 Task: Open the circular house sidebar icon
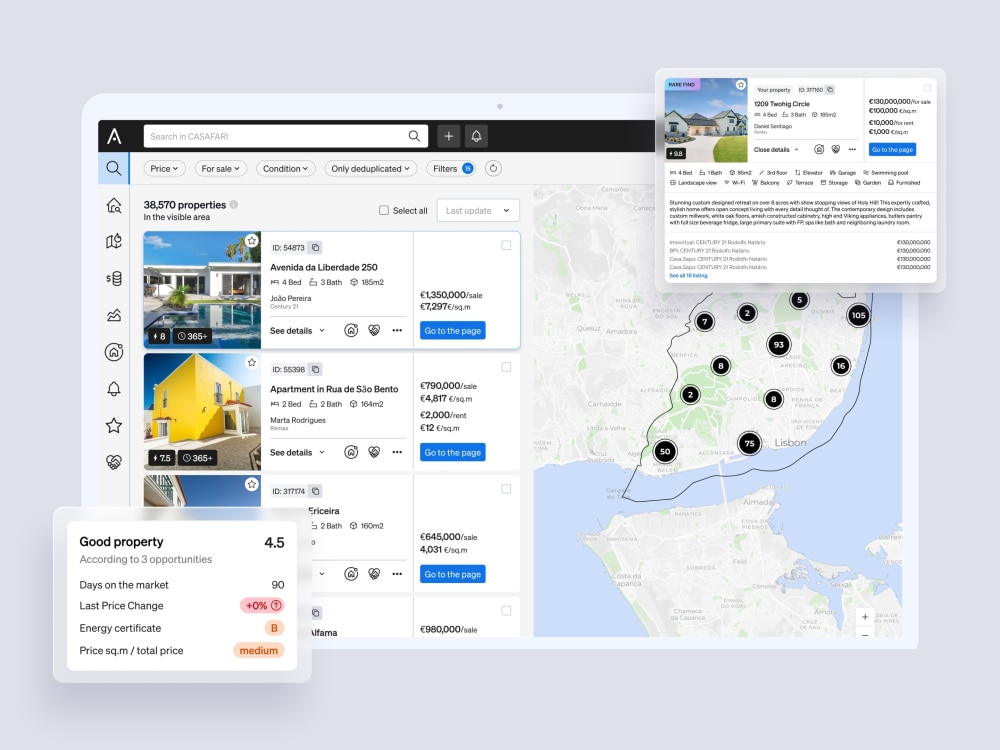point(114,352)
